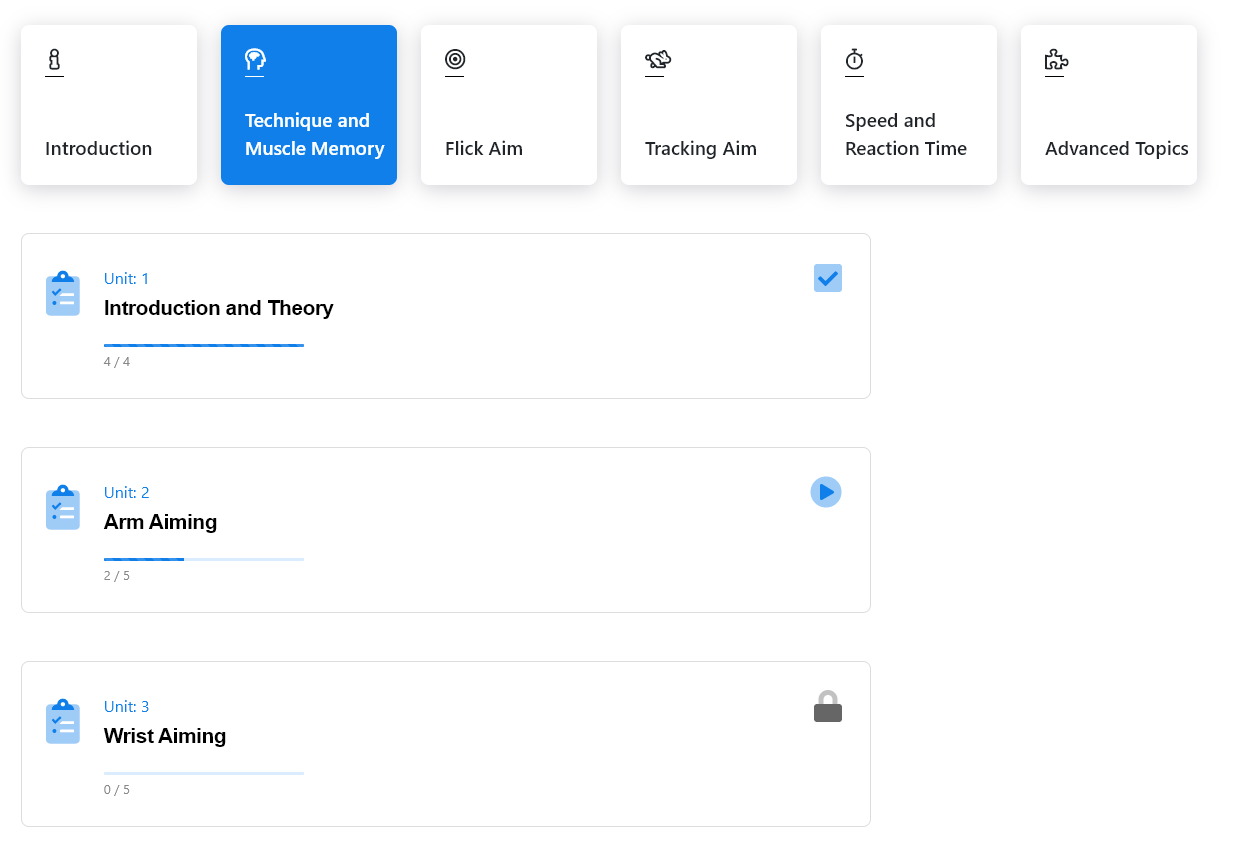Click the stopwatch icon on Speed card

[x=854, y=60]
